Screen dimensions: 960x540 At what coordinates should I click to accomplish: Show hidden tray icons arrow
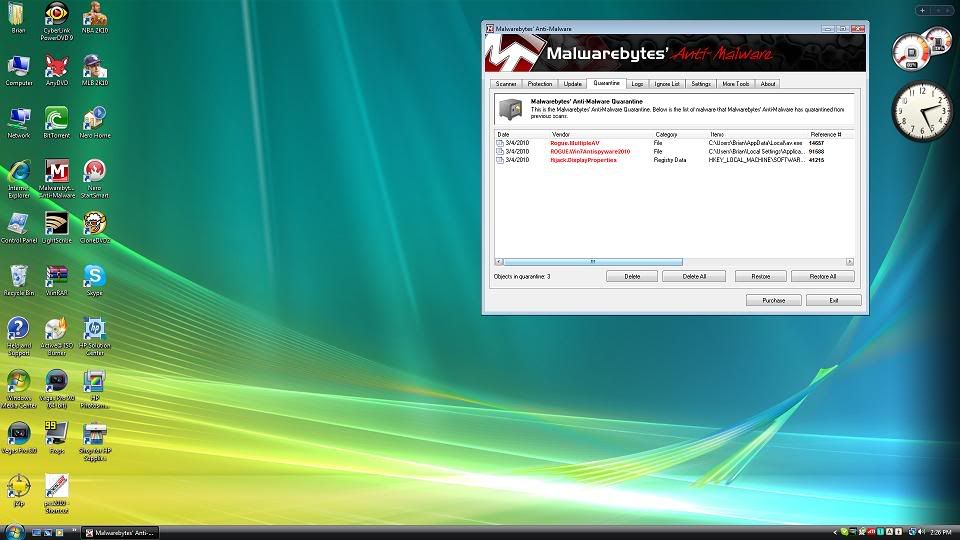(835, 532)
